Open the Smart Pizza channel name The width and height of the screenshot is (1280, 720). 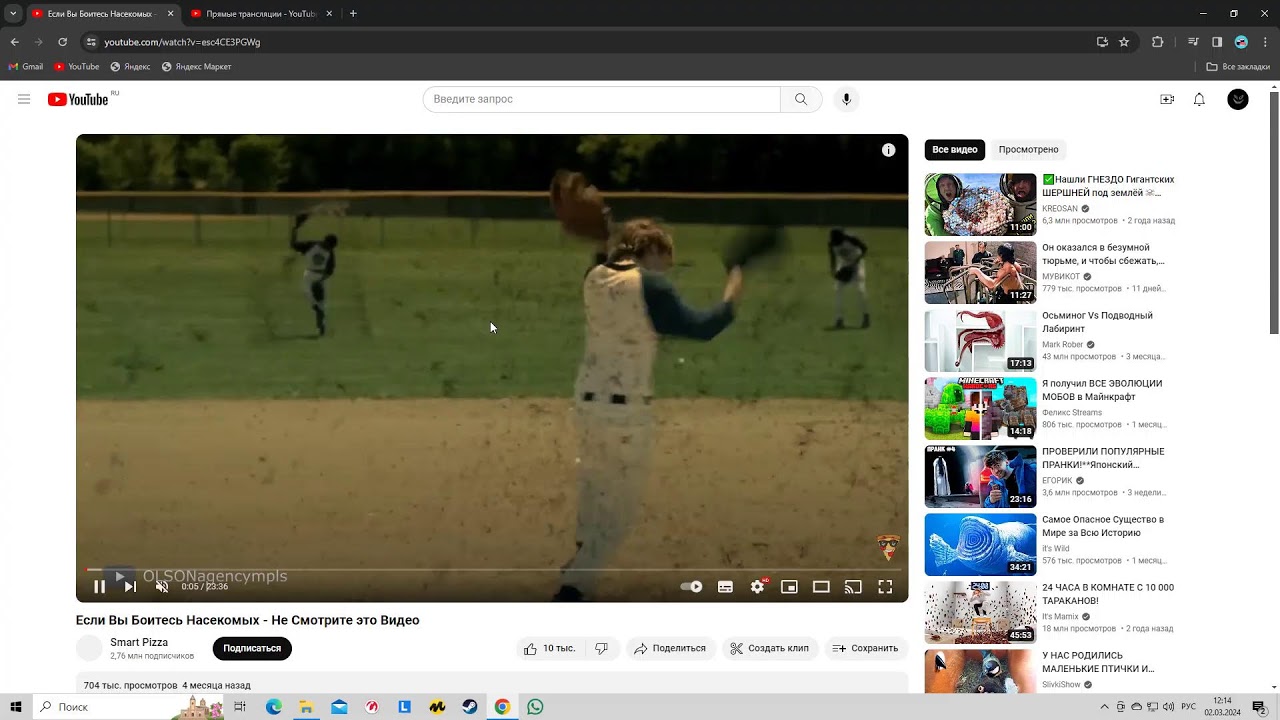139,642
